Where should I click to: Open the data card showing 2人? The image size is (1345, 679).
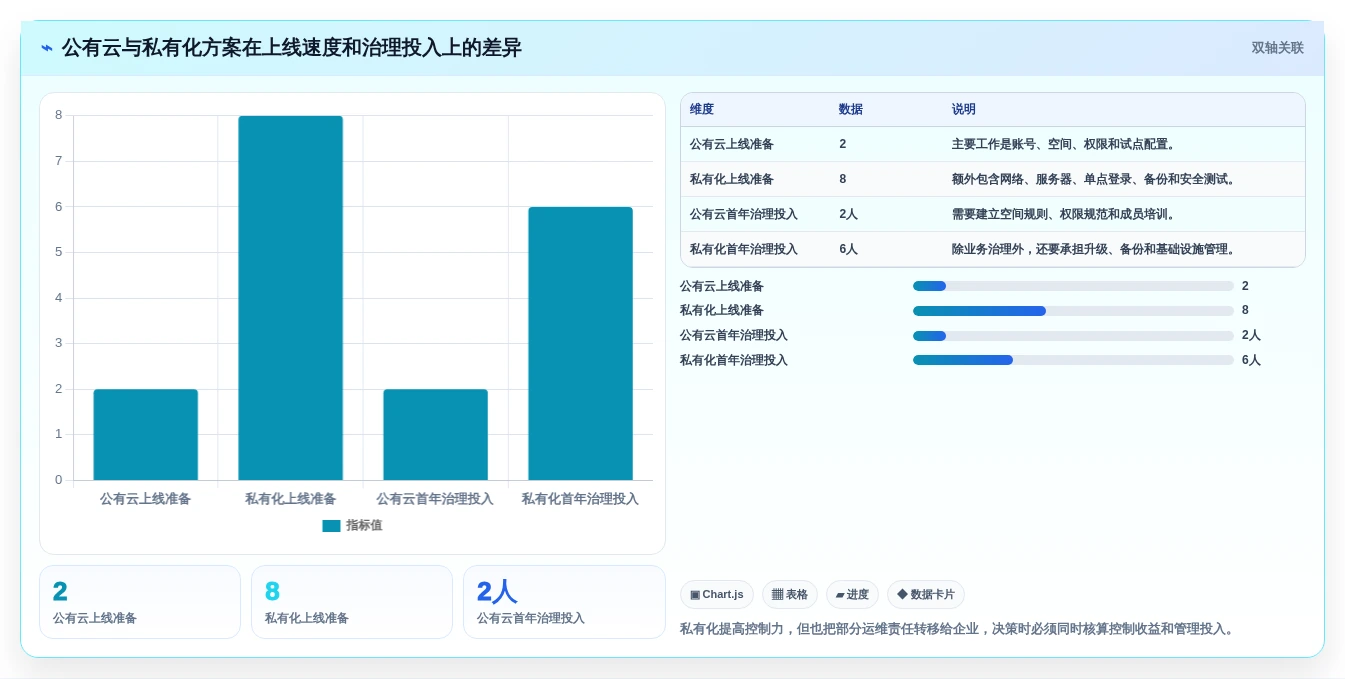pos(564,602)
